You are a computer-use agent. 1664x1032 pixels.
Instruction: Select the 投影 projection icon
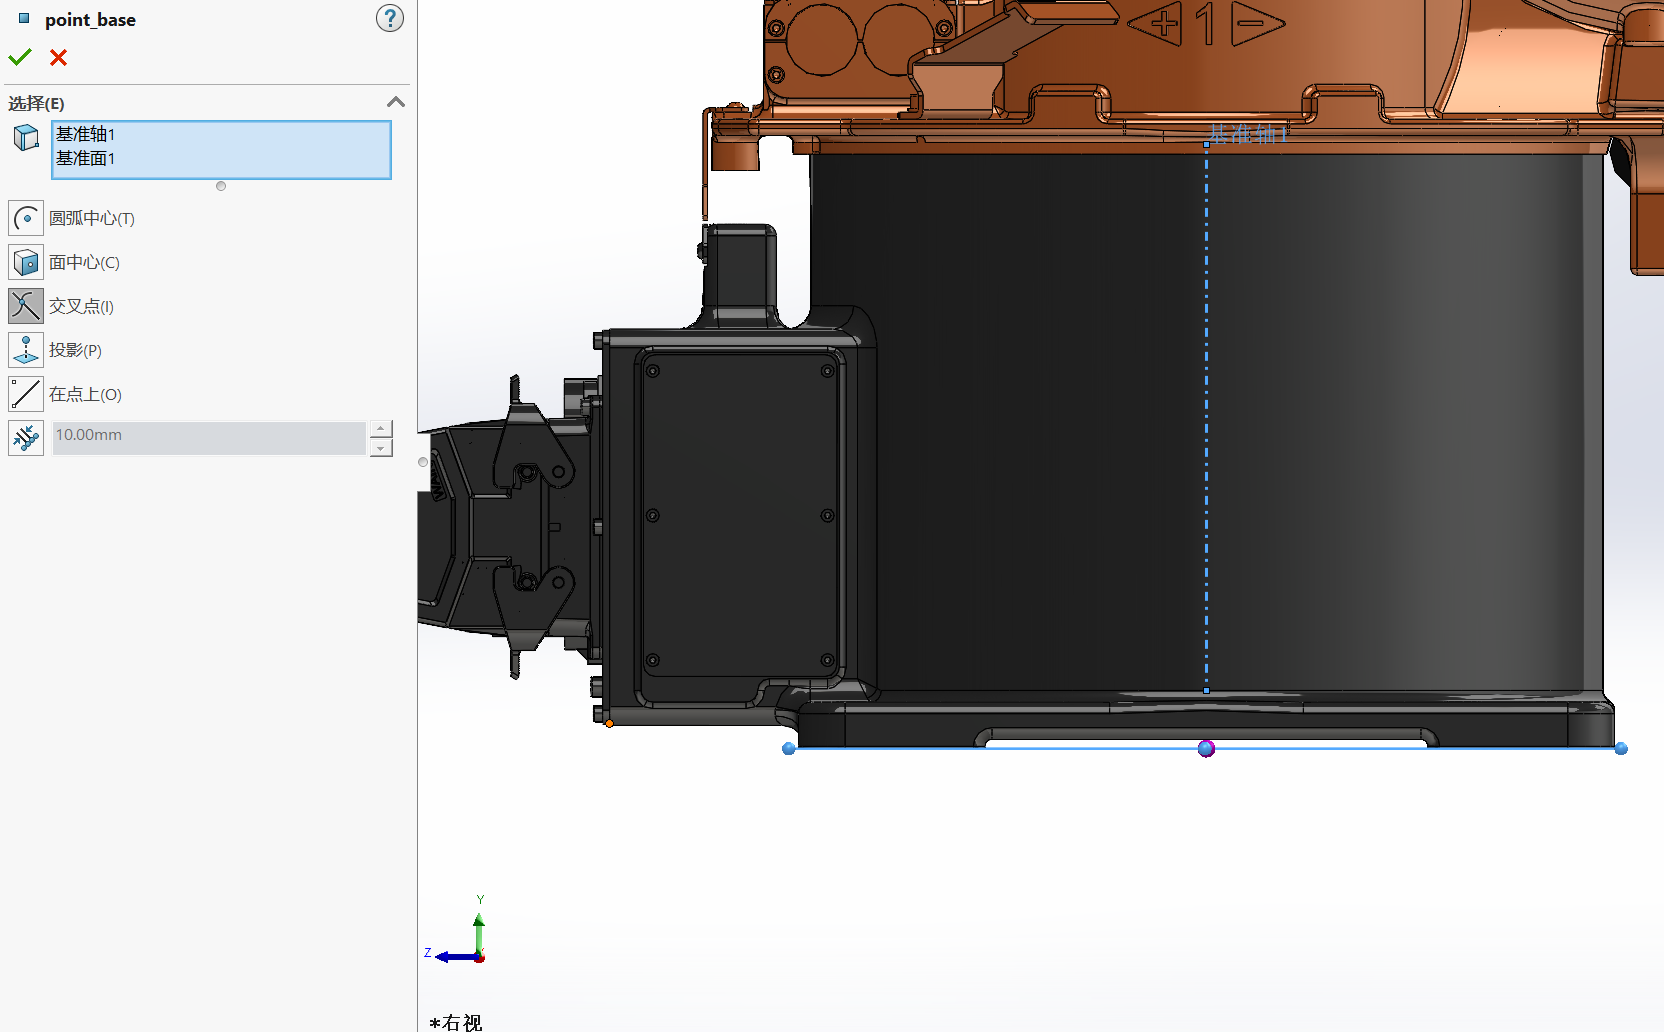coord(26,350)
